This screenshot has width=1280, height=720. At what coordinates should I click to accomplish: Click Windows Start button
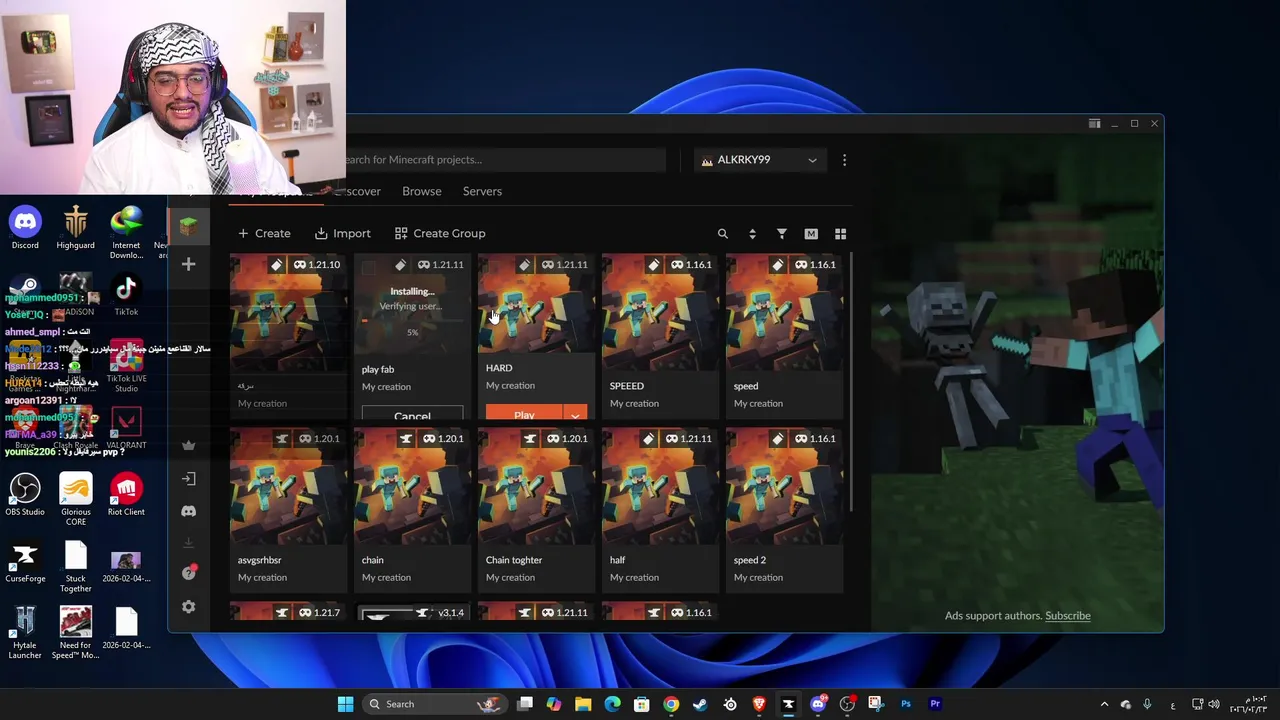click(345, 704)
